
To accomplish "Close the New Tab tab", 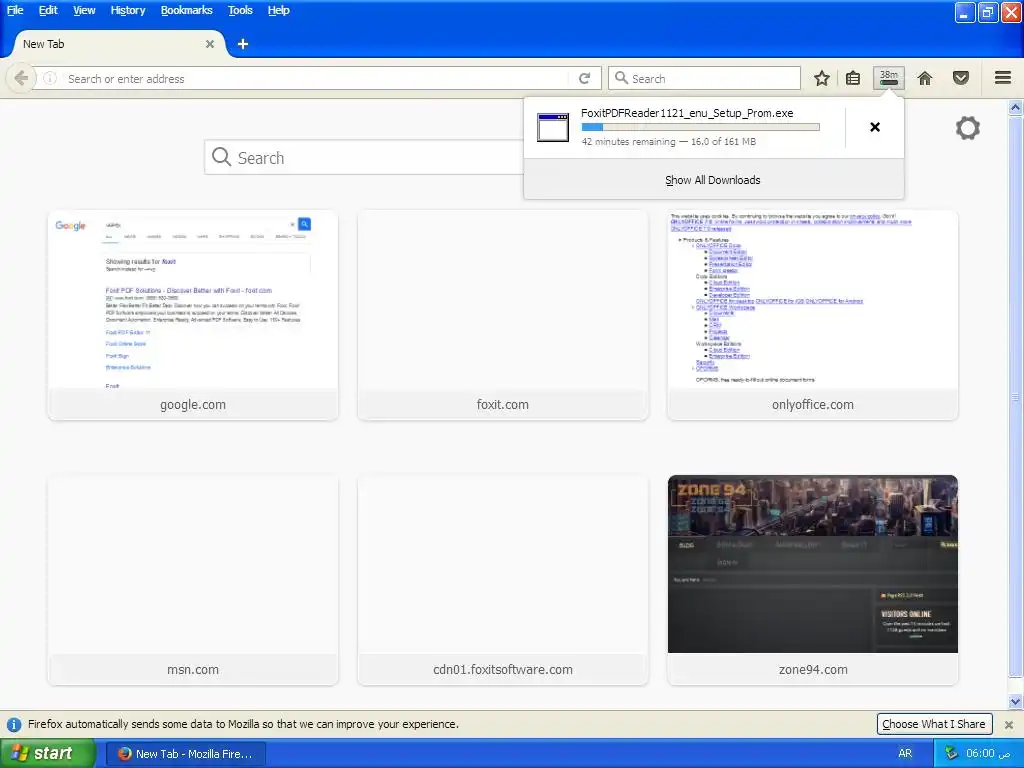I will click(x=210, y=44).
